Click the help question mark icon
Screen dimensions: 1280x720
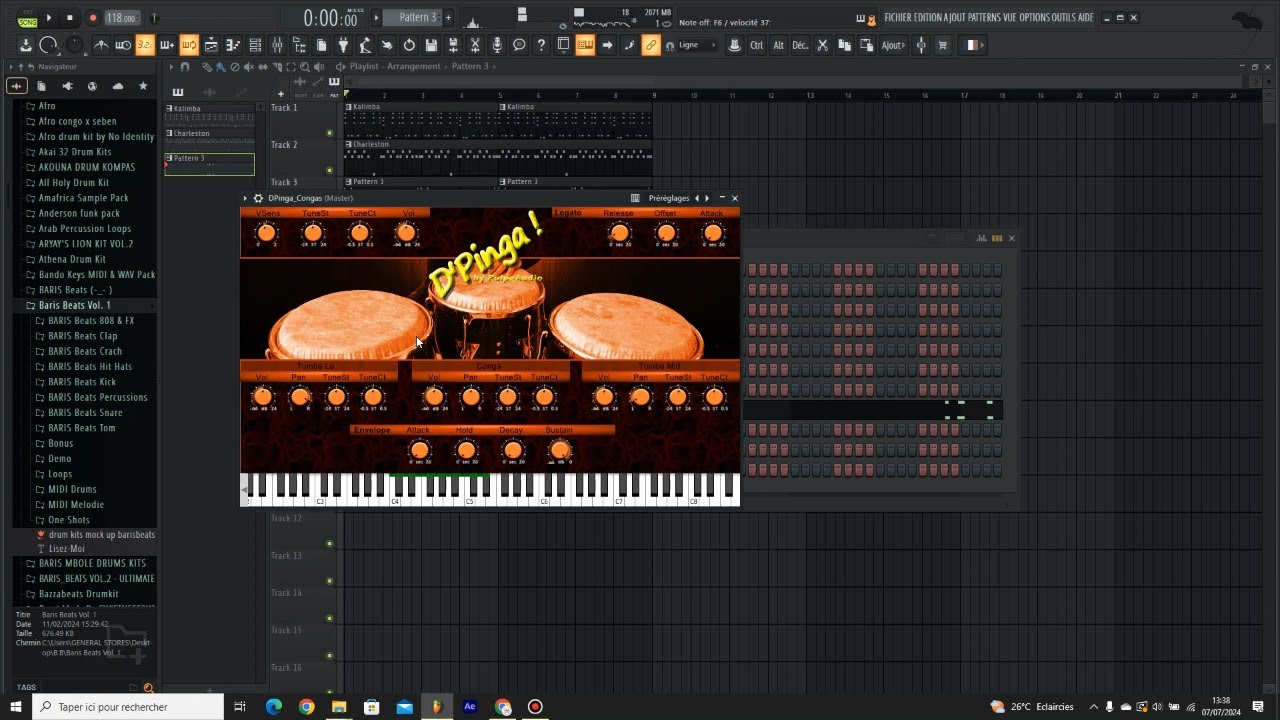[x=541, y=45]
